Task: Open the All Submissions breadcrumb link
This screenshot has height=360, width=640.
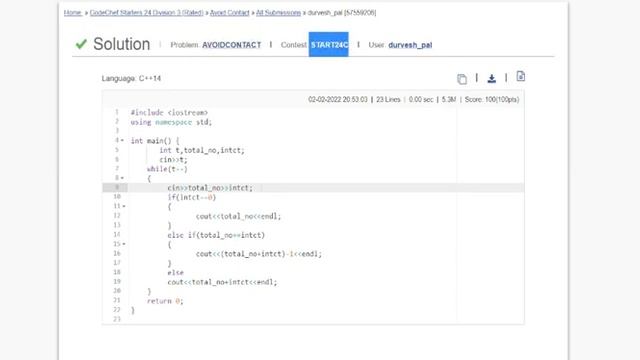Action: pos(278,13)
